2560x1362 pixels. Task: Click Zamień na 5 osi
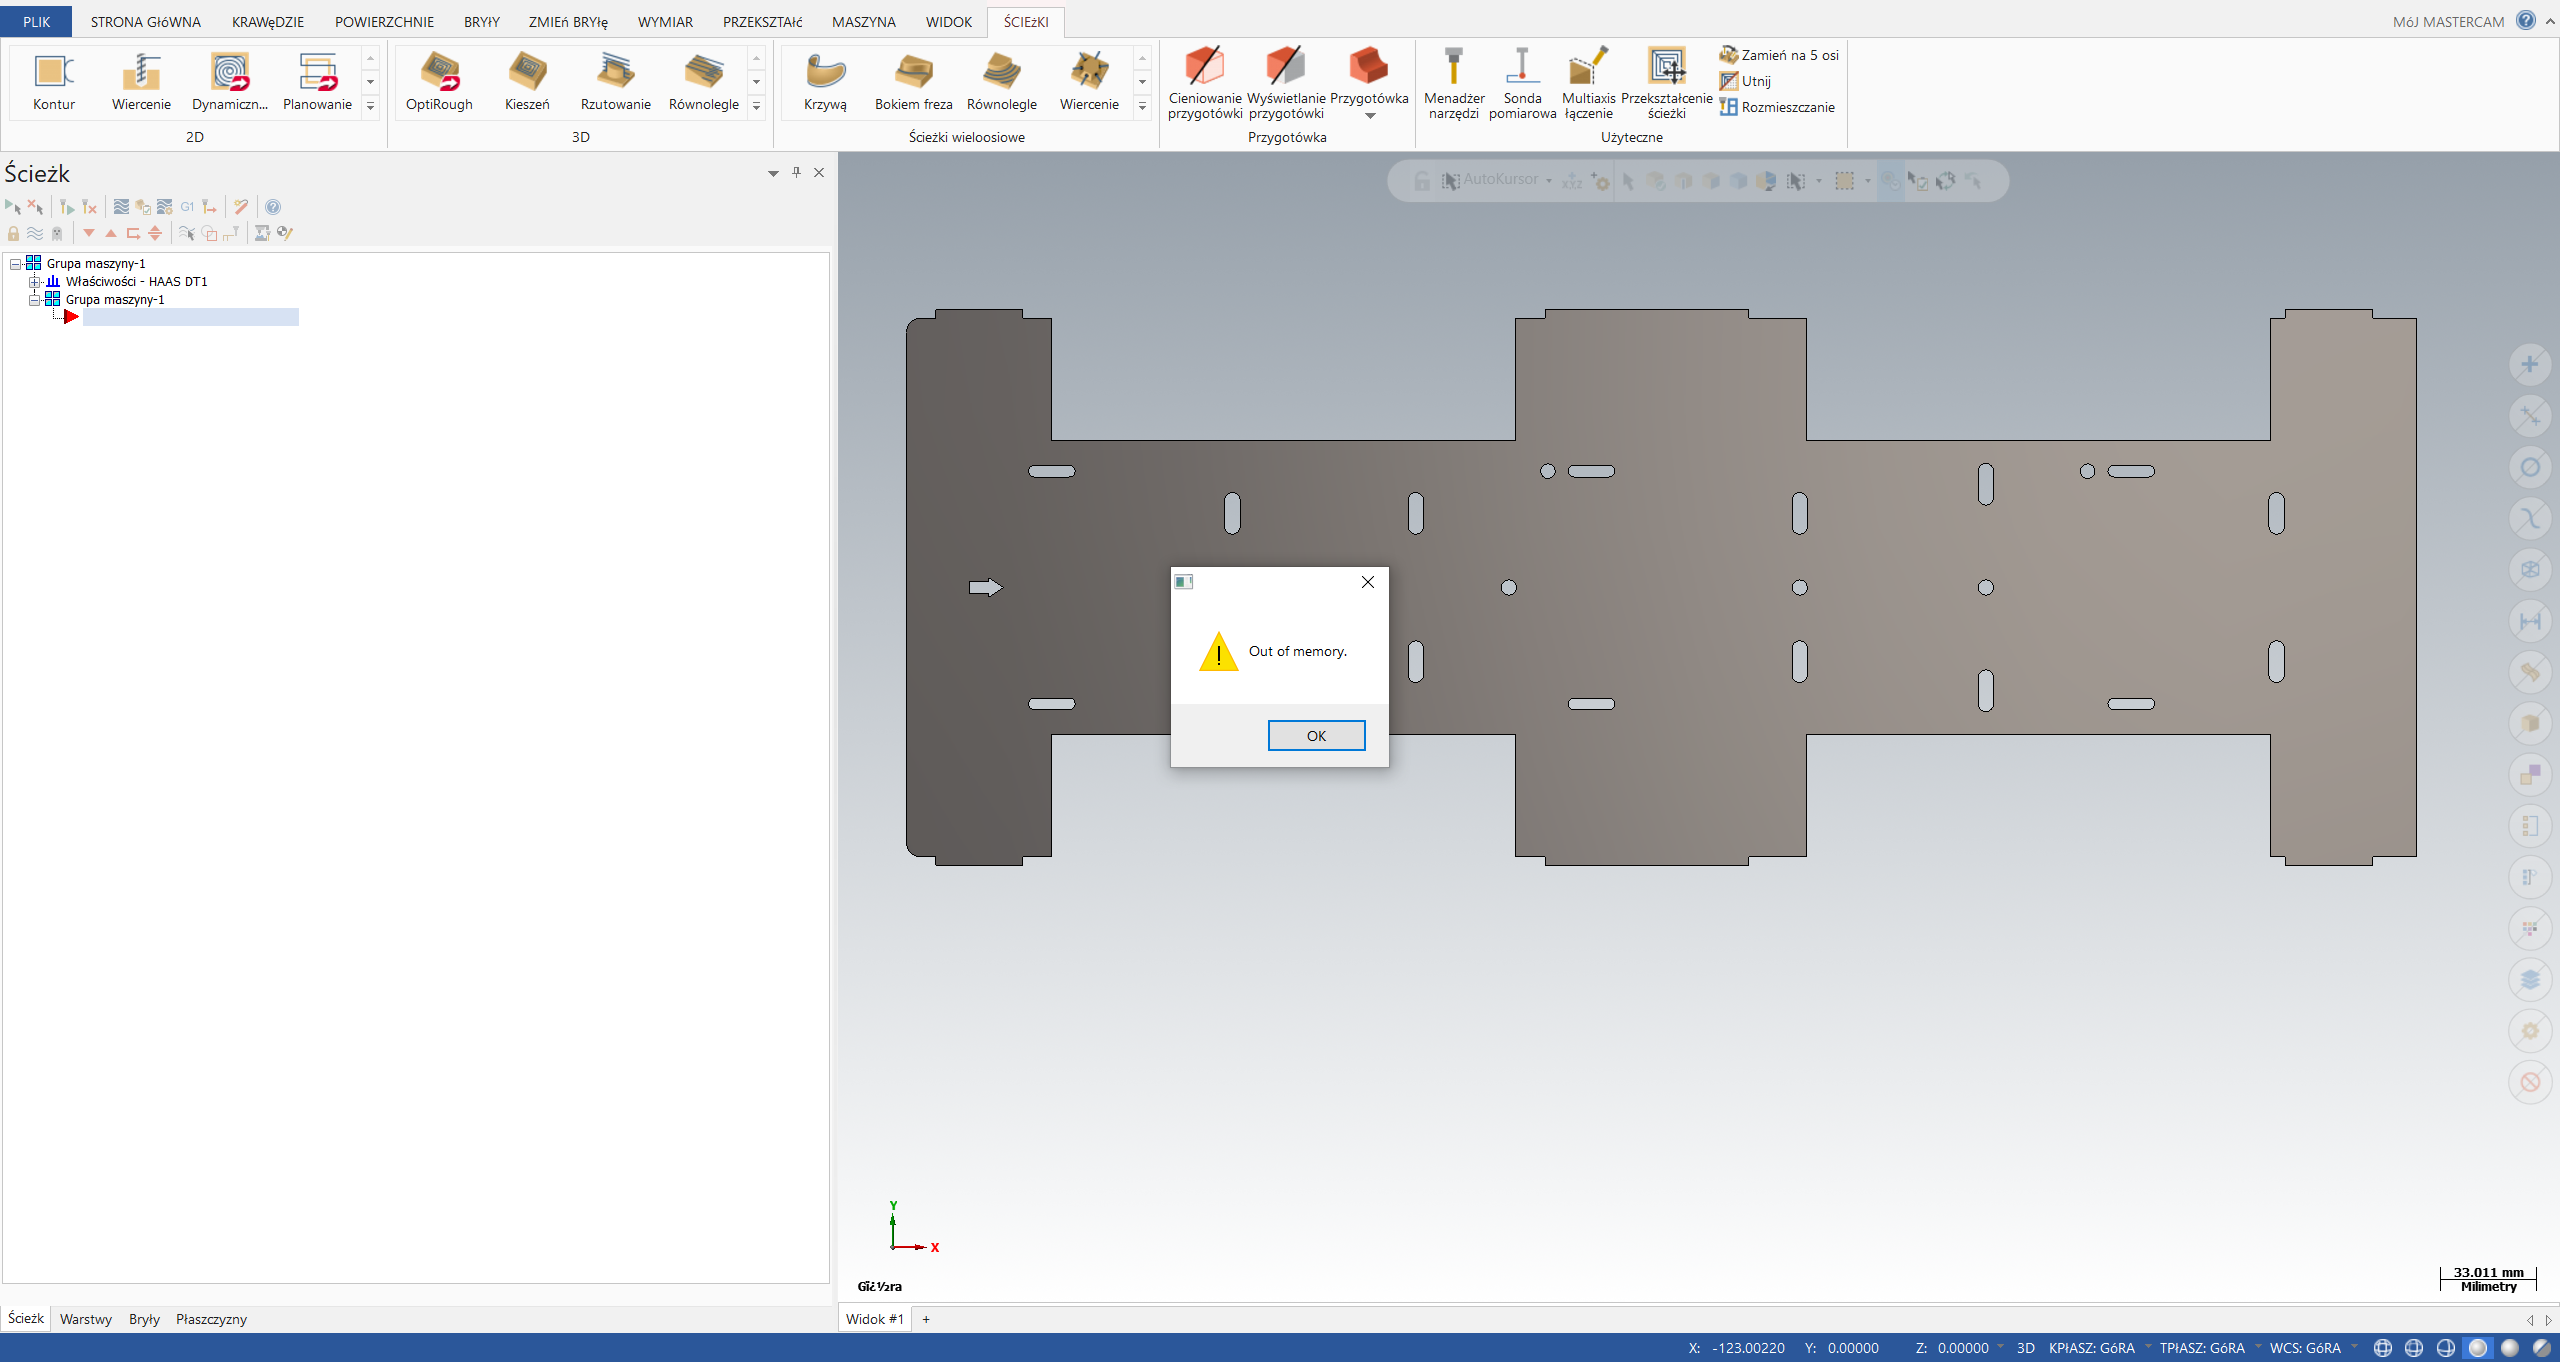point(1779,55)
